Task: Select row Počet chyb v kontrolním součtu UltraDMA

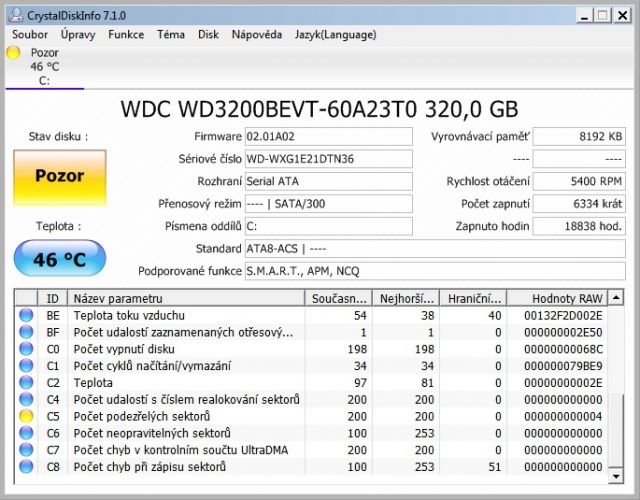Action: pos(311,450)
